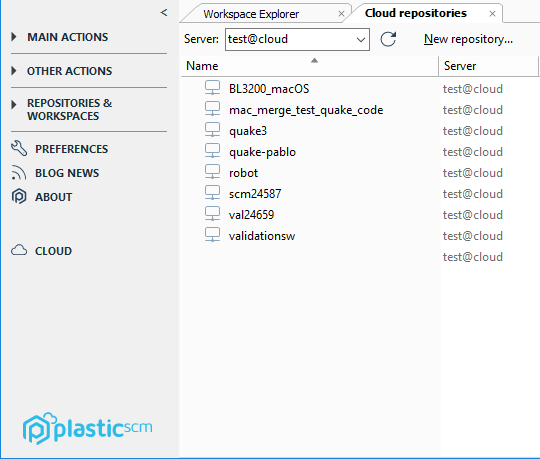Viewport: 540px width, 459px height.
Task: Select the validationsw repository
Action: 262,236
